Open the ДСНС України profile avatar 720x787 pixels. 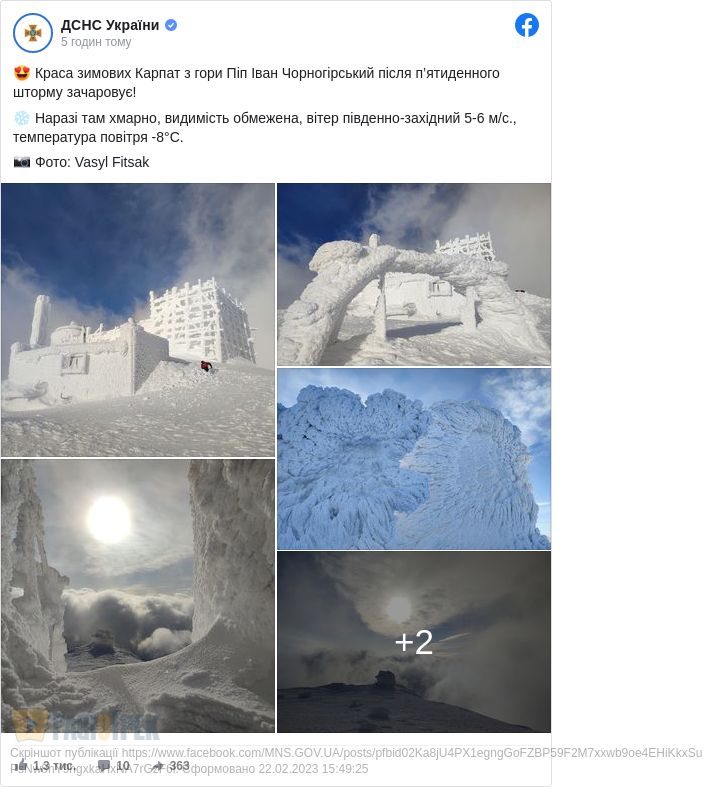(33, 33)
